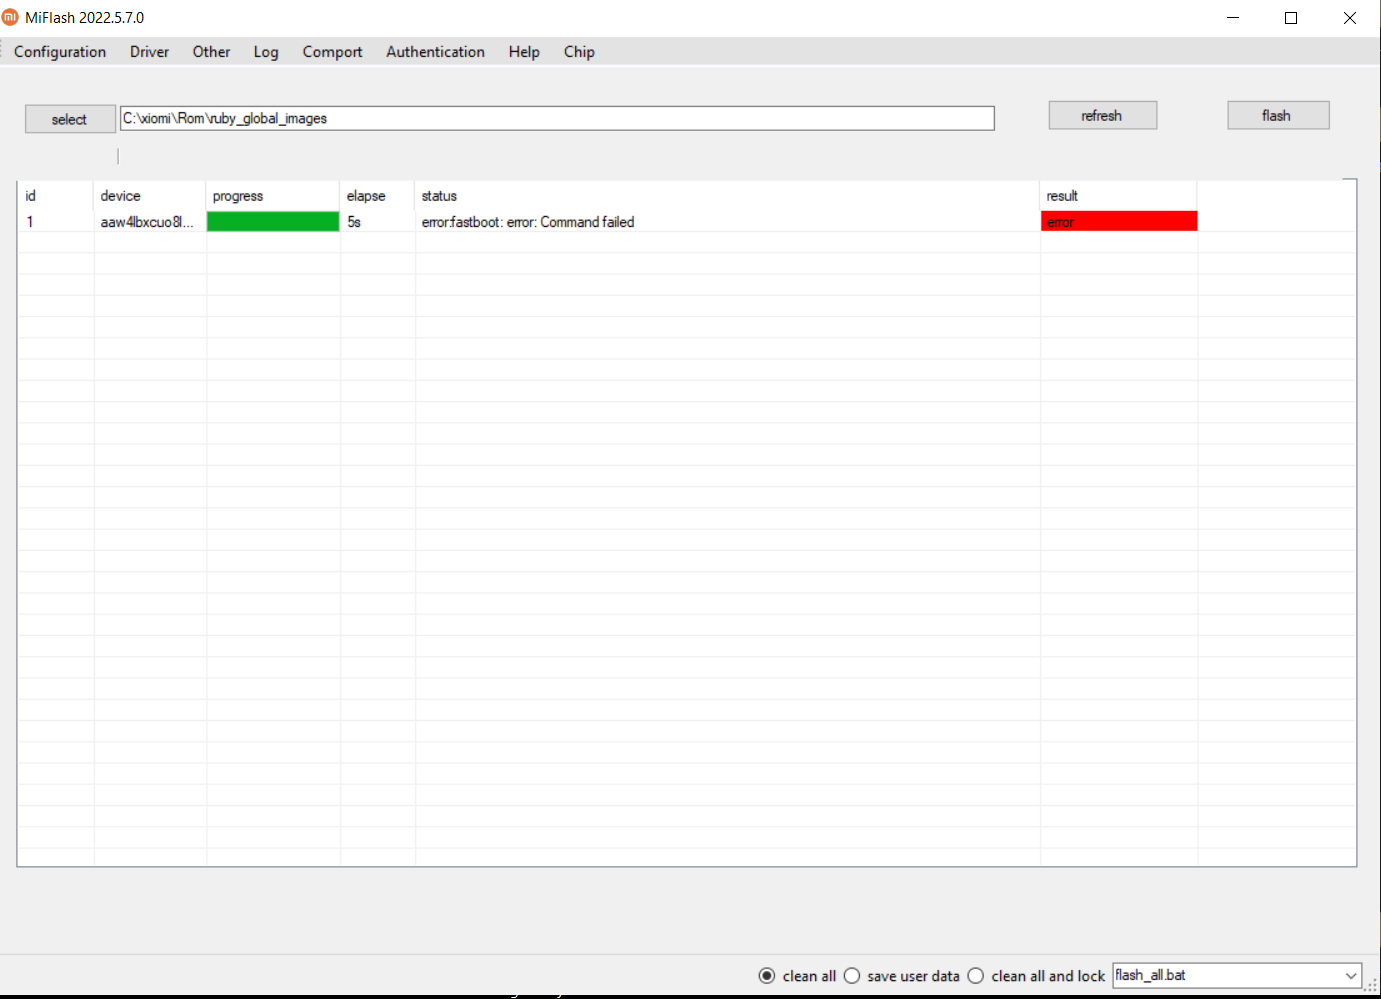
Task: Click the select button to choose ROM folder
Action: click(70, 119)
